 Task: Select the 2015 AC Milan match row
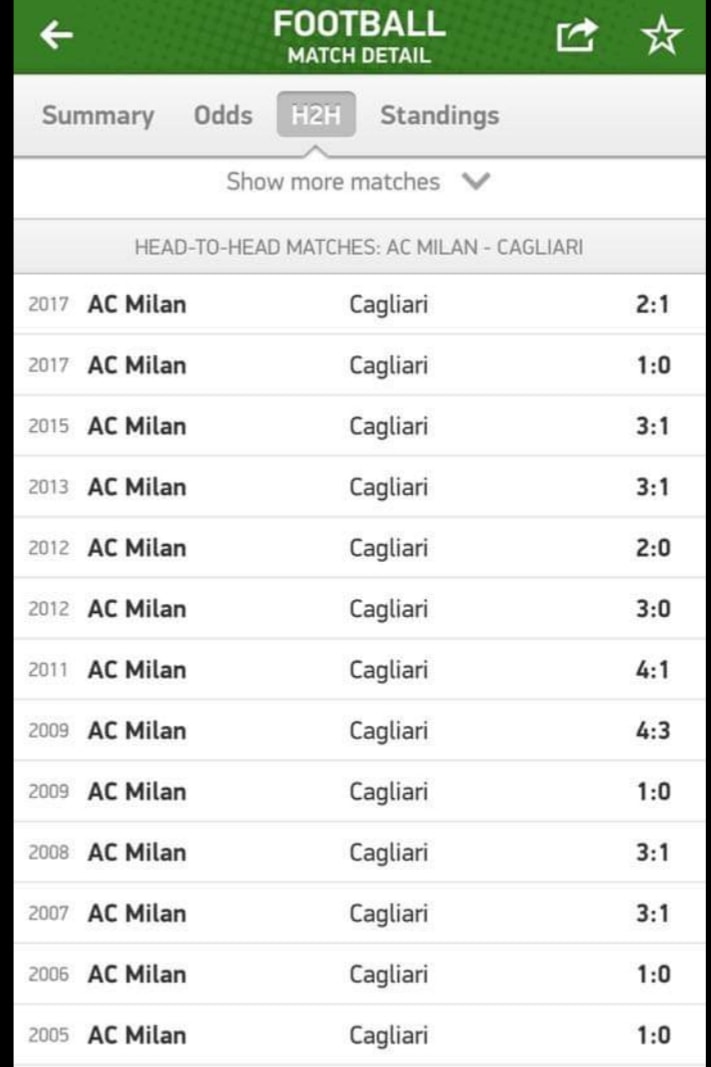point(359,426)
